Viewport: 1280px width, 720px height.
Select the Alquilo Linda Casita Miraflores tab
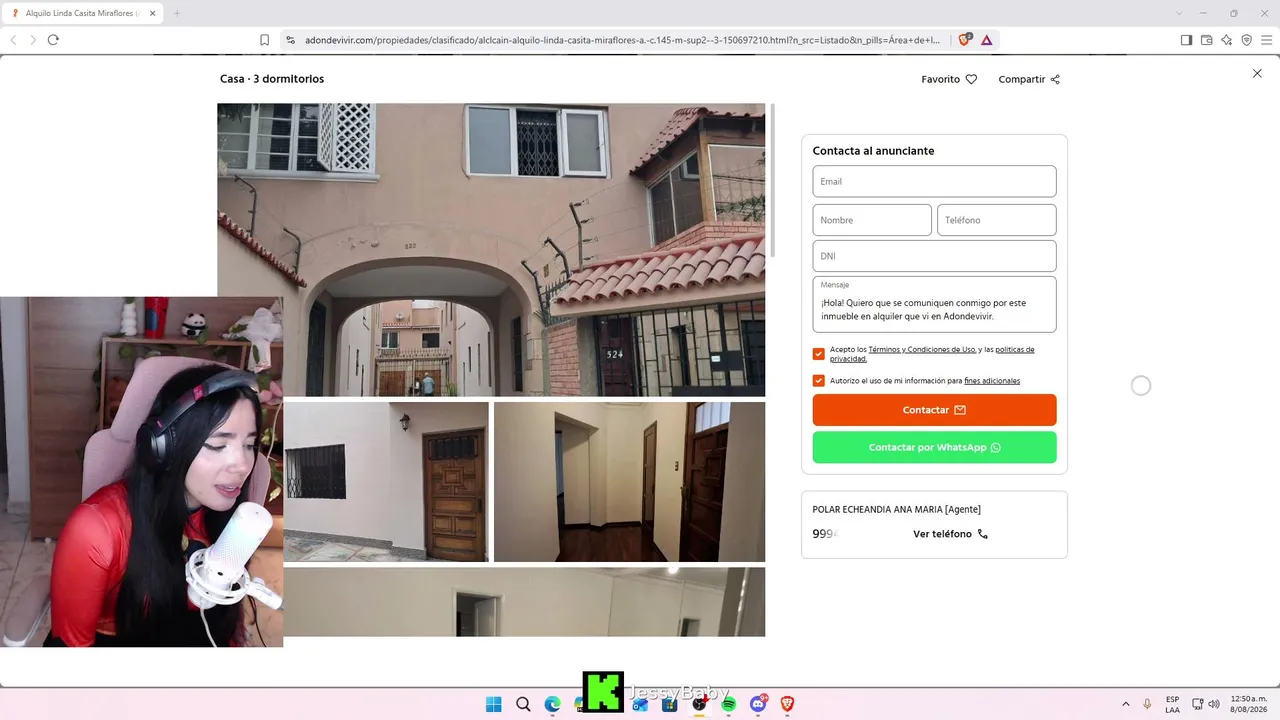pos(83,13)
